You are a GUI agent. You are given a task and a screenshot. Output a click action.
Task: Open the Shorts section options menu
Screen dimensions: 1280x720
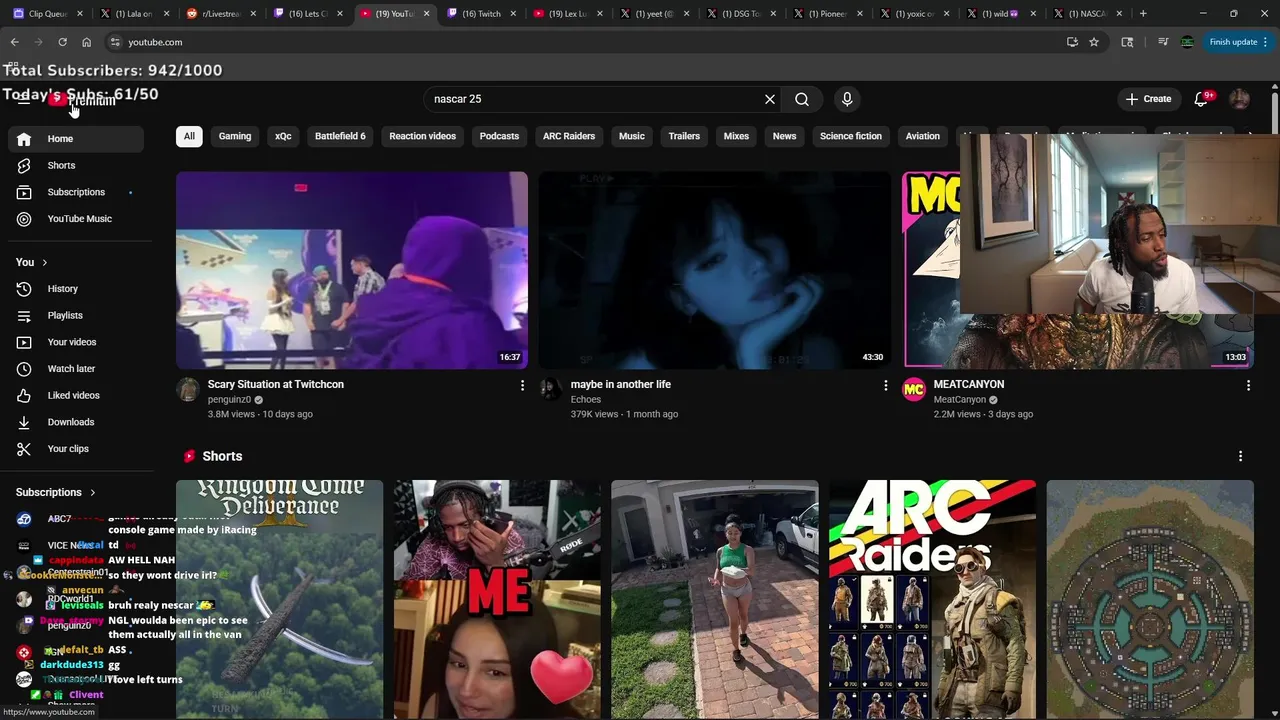pyautogui.click(x=1240, y=456)
